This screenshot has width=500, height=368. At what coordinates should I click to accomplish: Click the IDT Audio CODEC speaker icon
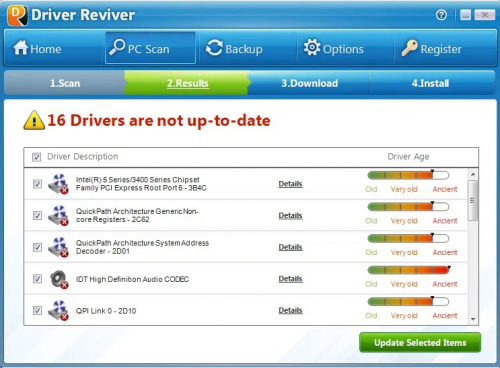(59, 279)
